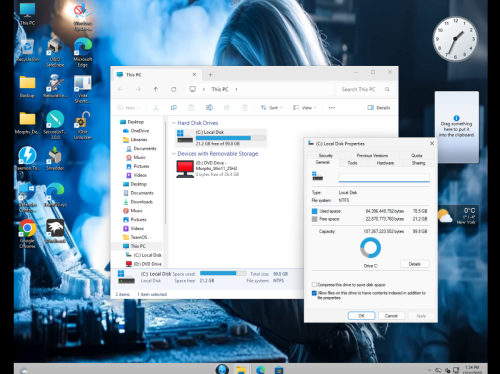Click the alien Start button on taskbar

click(x=222, y=369)
